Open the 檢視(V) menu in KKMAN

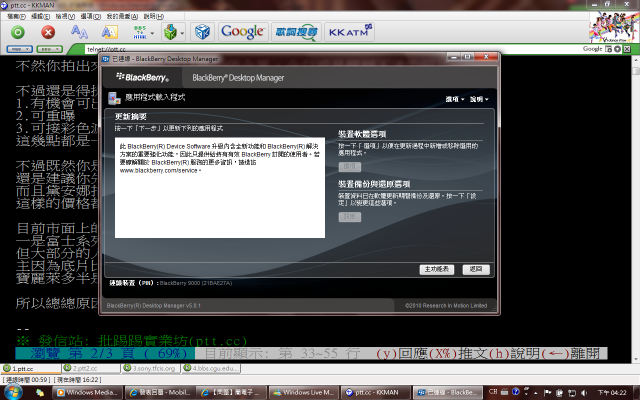pos(65,16)
